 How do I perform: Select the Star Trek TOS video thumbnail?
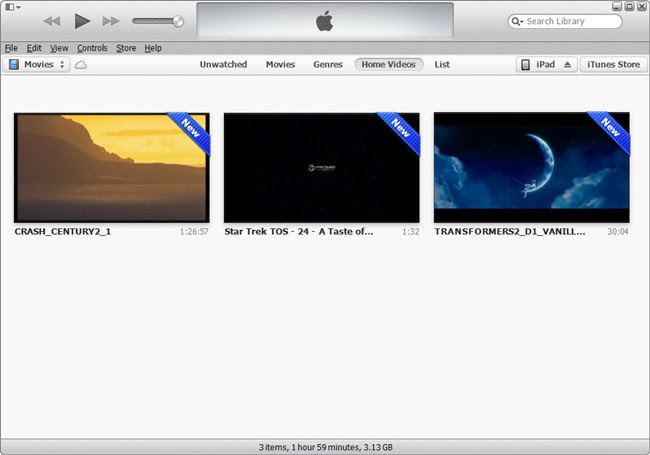point(322,168)
